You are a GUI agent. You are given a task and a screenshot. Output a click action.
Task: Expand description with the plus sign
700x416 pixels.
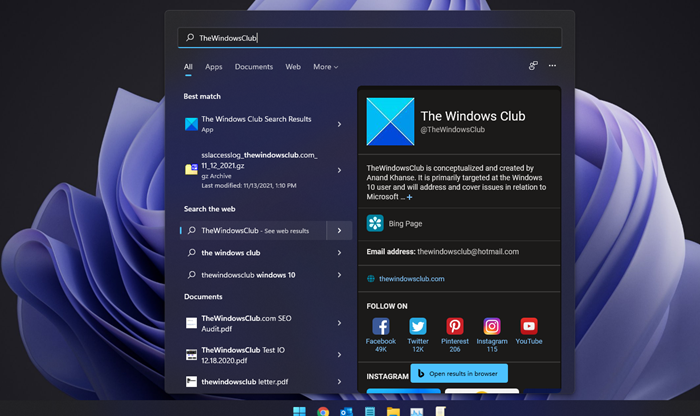(409, 197)
